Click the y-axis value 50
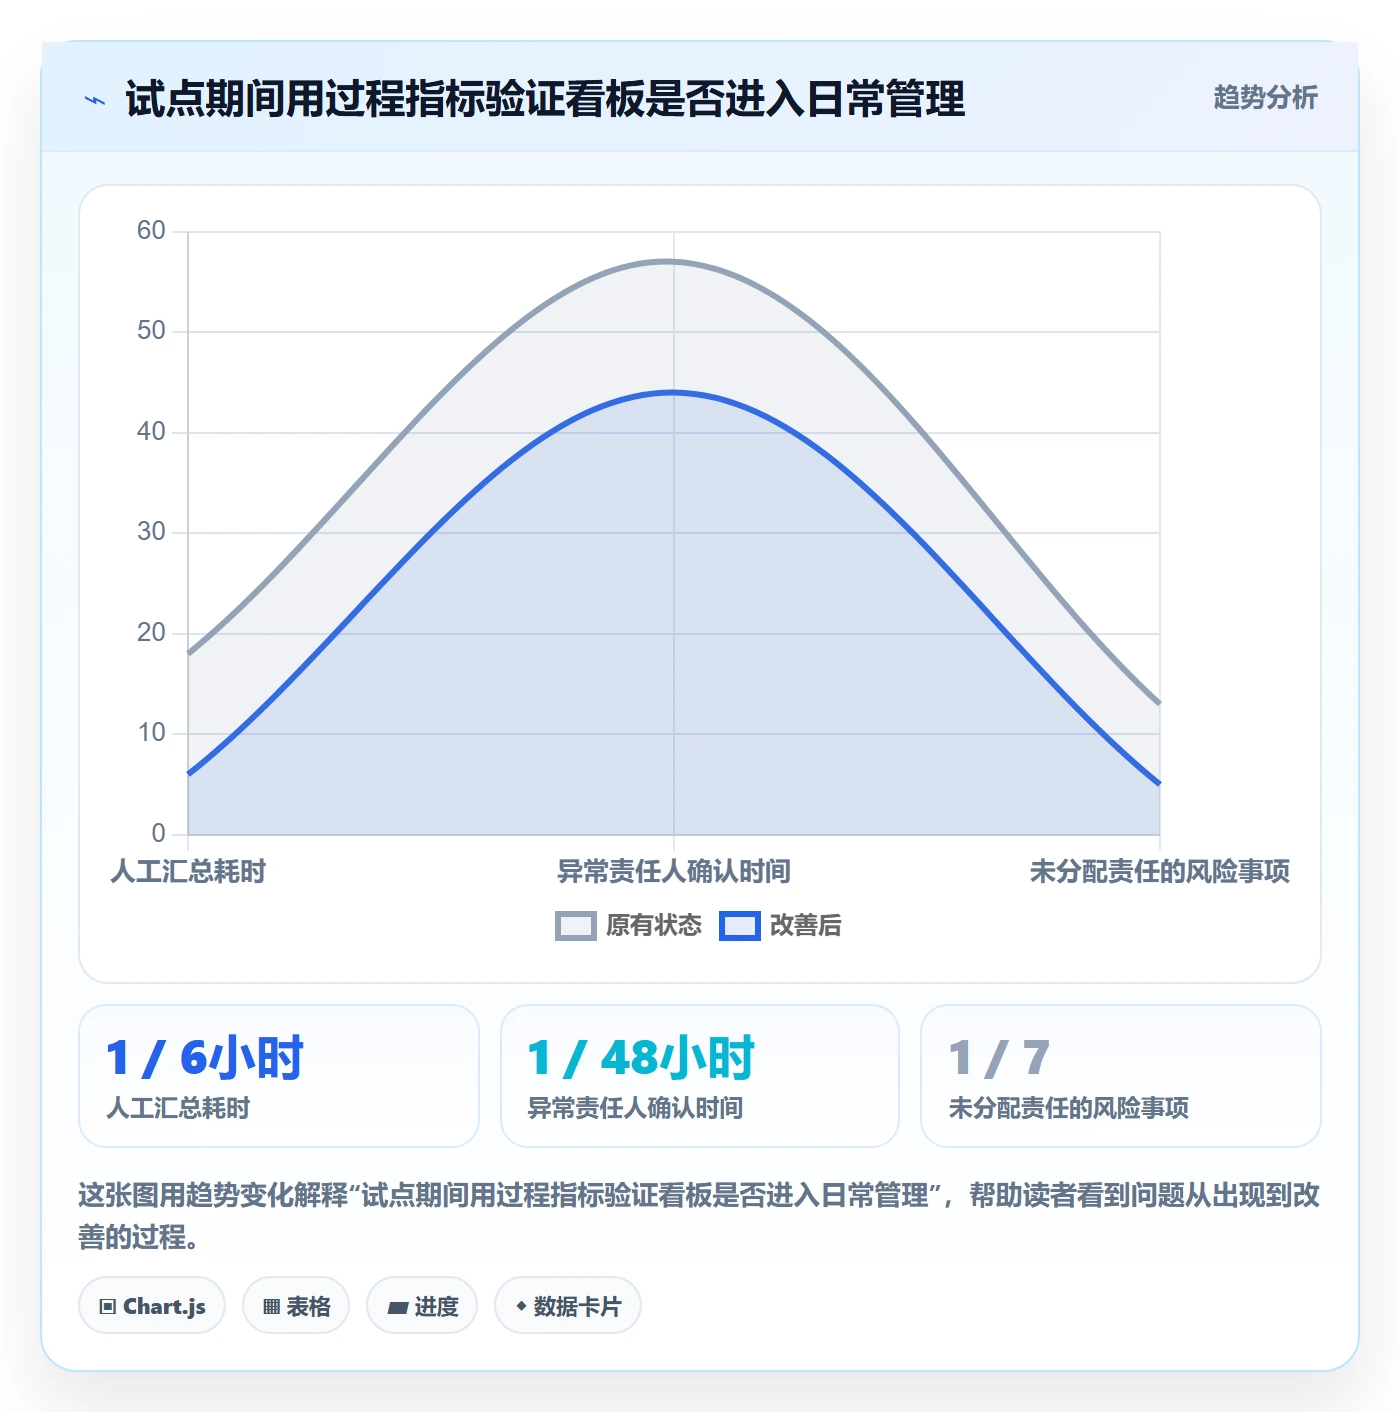1400x1412 pixels. pos(151,330)
